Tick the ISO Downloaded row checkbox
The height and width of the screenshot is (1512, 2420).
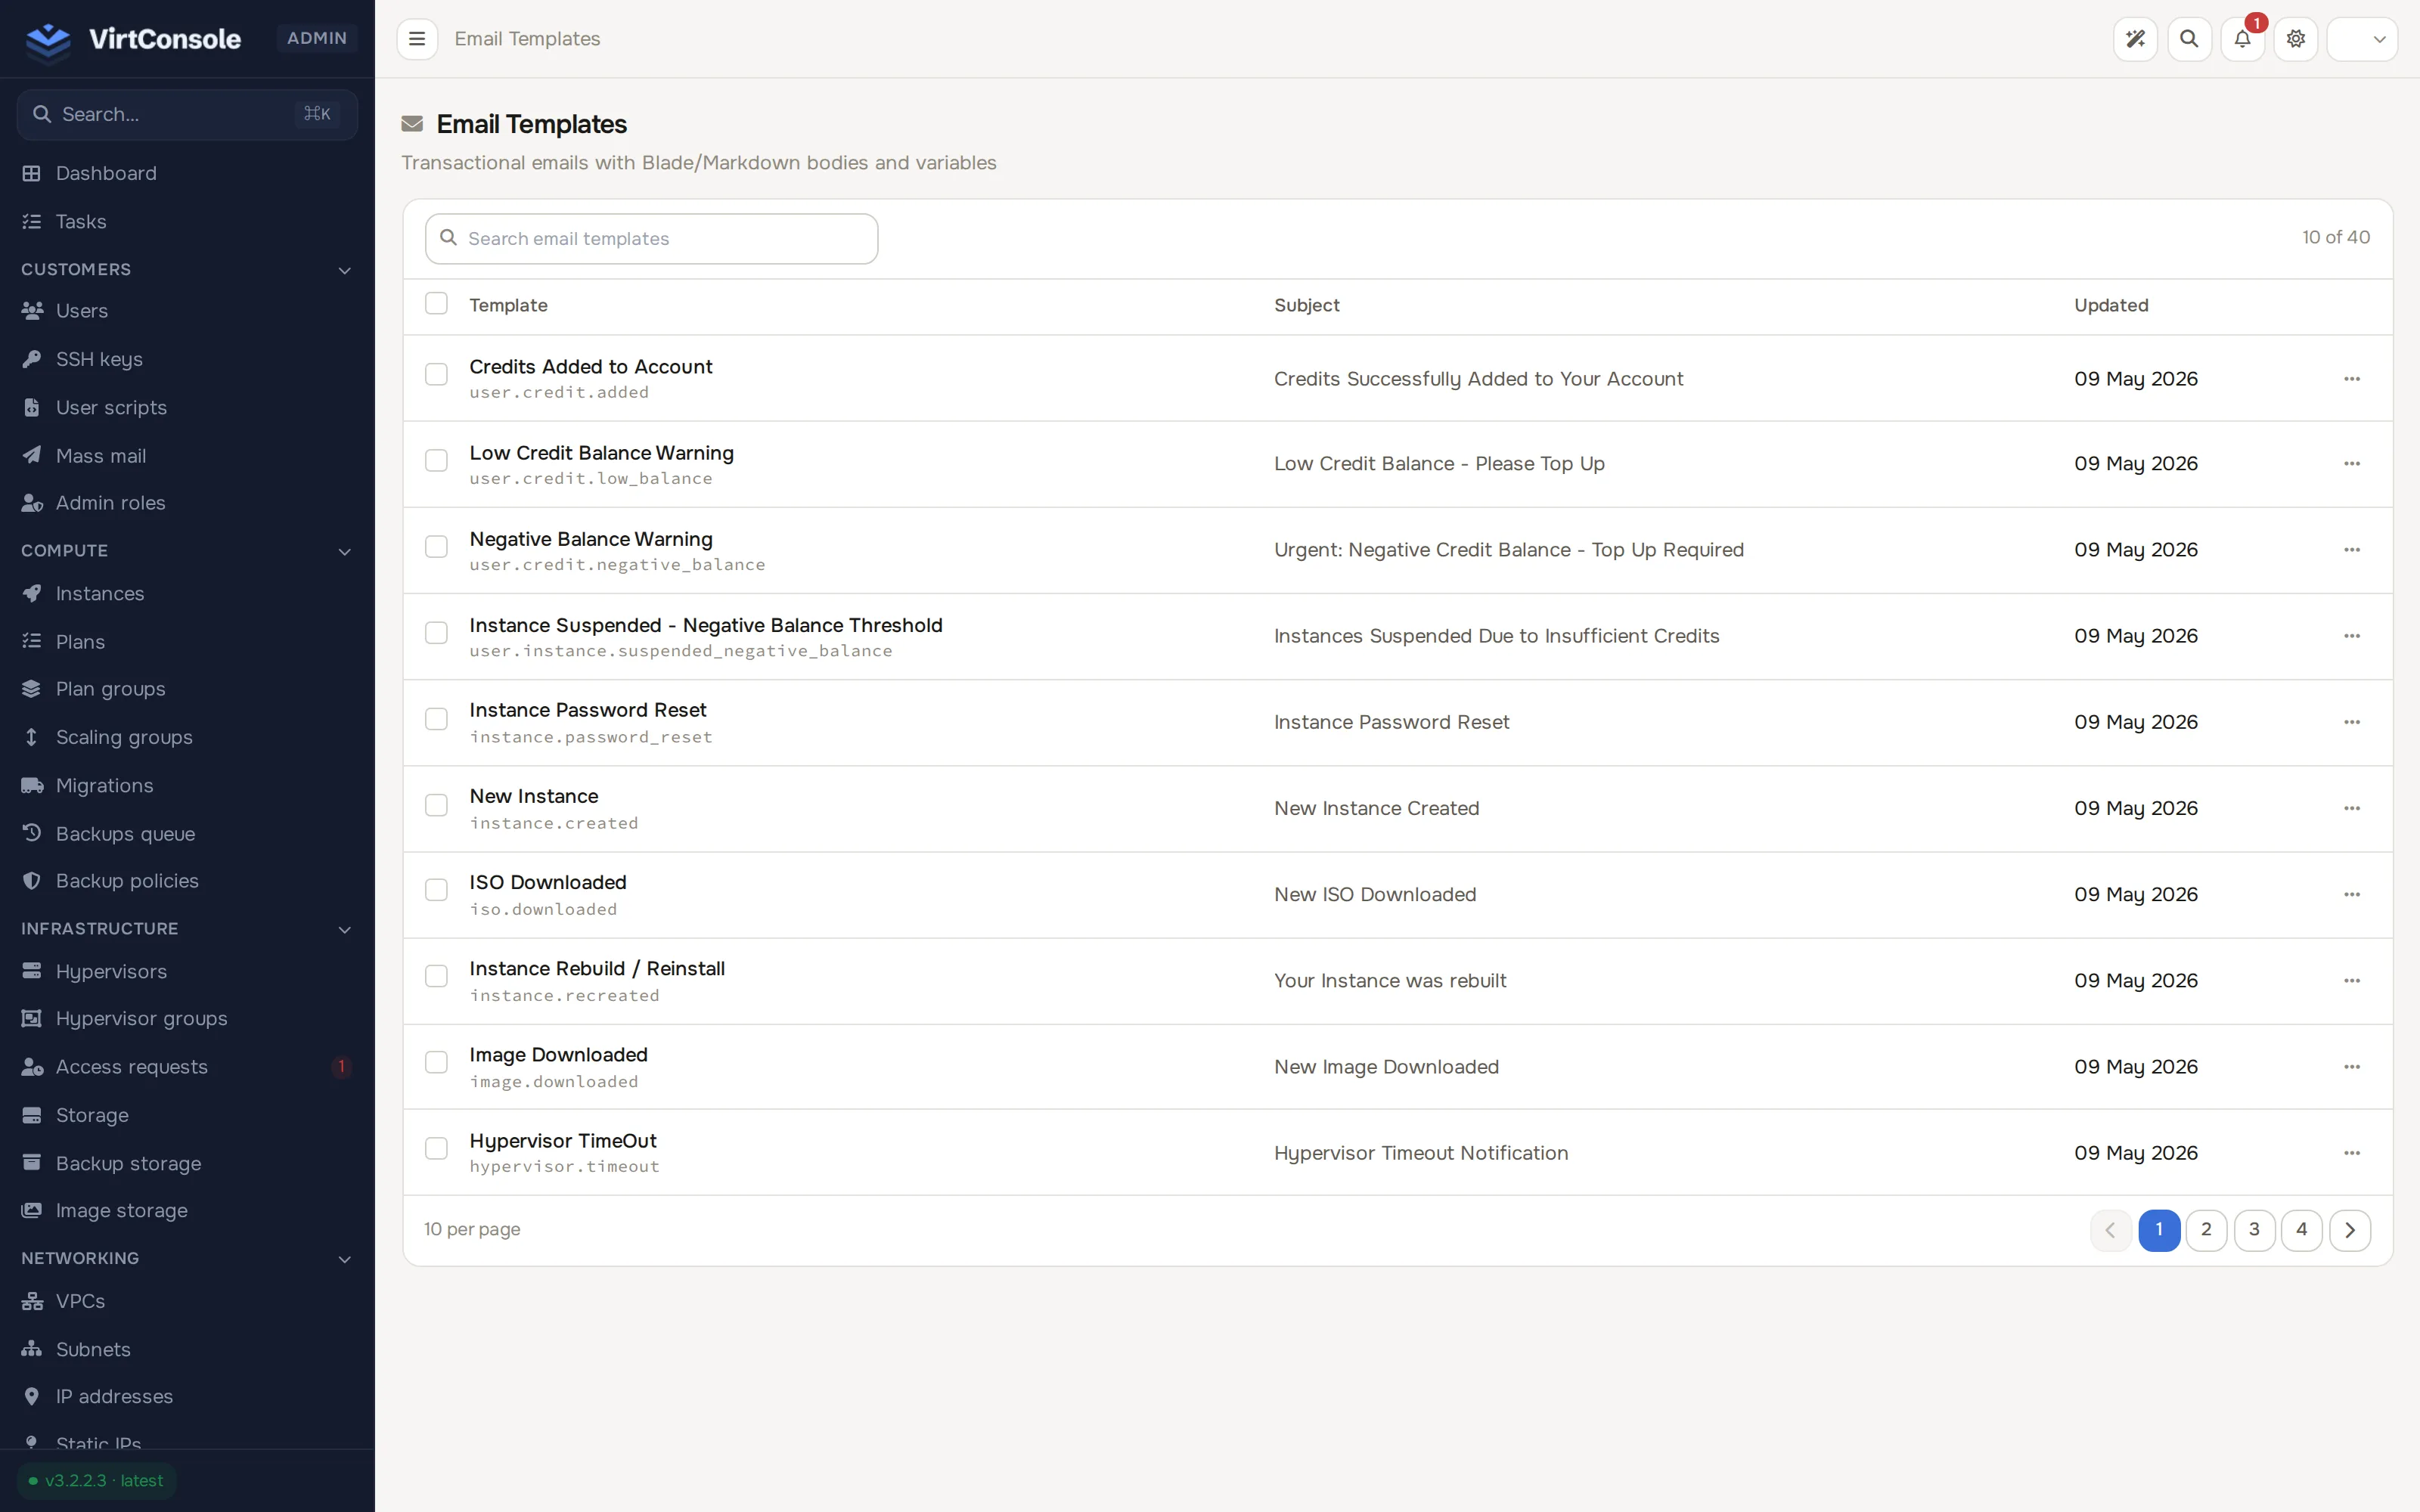436,890
